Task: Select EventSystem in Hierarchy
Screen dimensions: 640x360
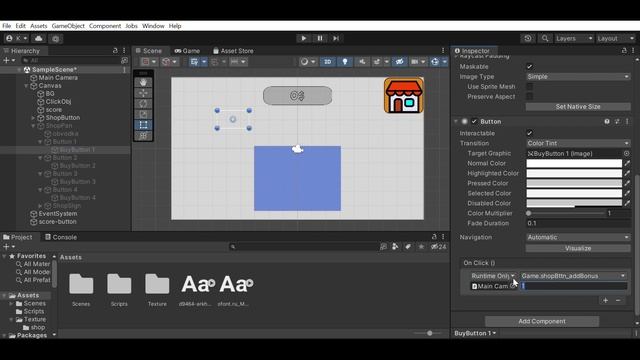Action: pos(58,213)
